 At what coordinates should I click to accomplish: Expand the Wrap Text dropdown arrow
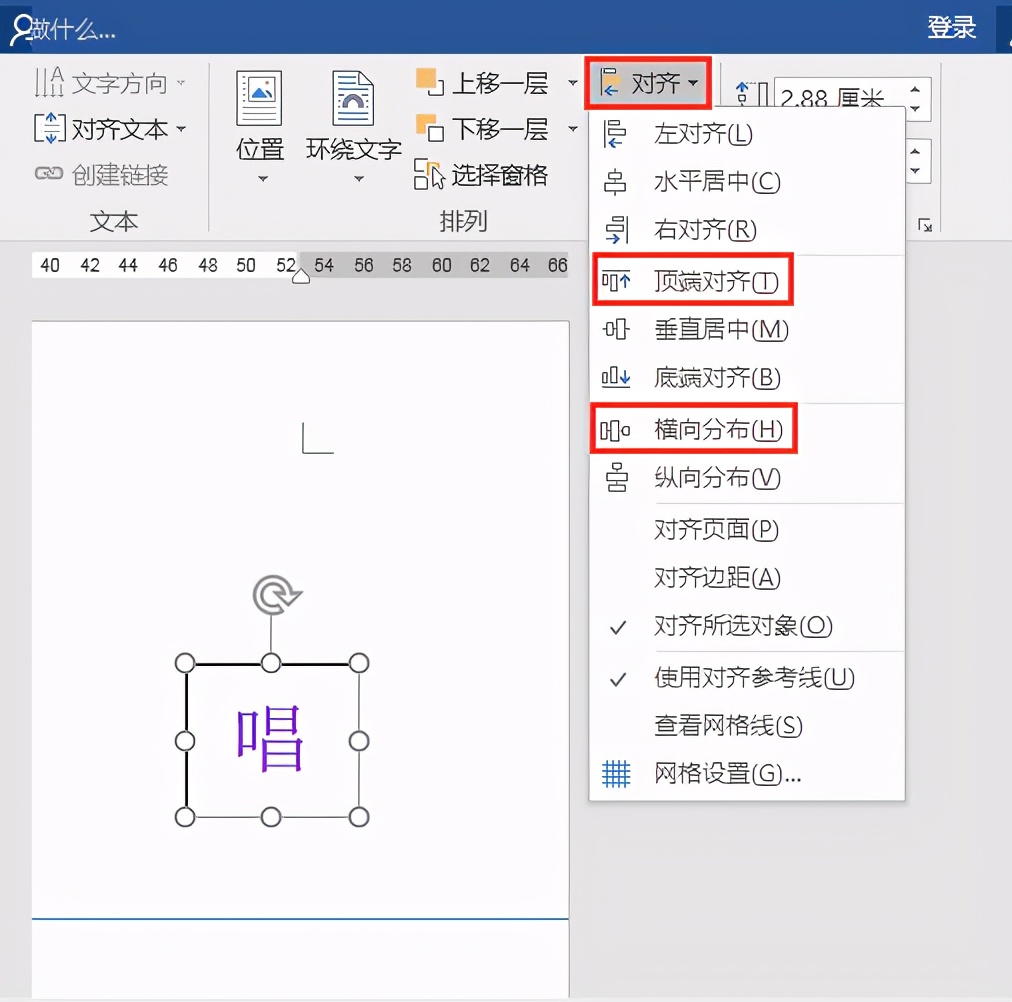[359, 179]
